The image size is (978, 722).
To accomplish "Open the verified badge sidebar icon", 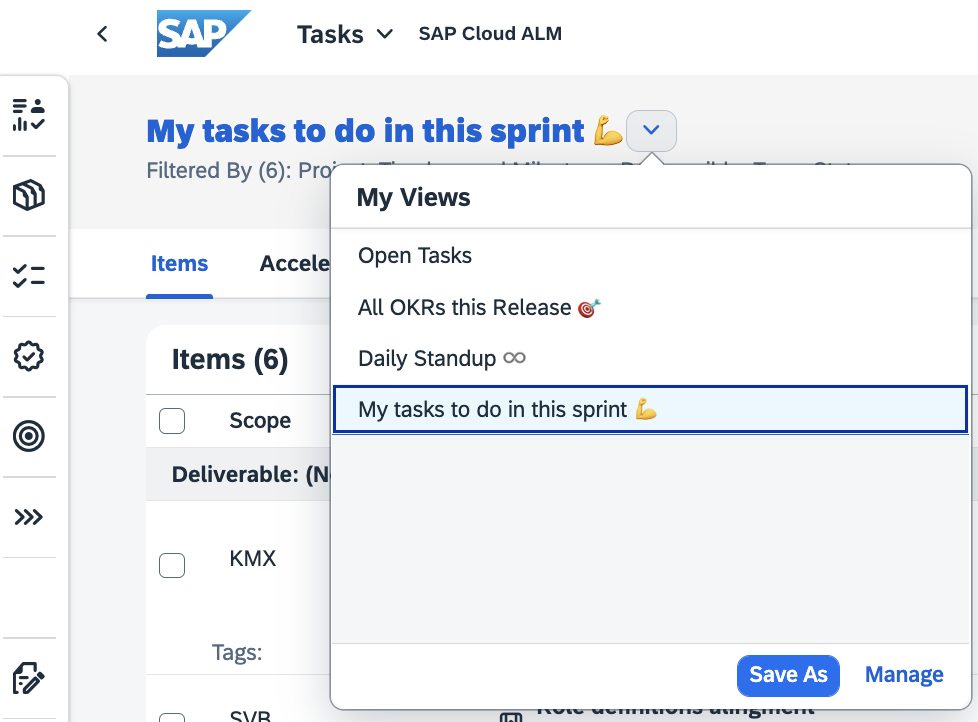I will point(29,356).
